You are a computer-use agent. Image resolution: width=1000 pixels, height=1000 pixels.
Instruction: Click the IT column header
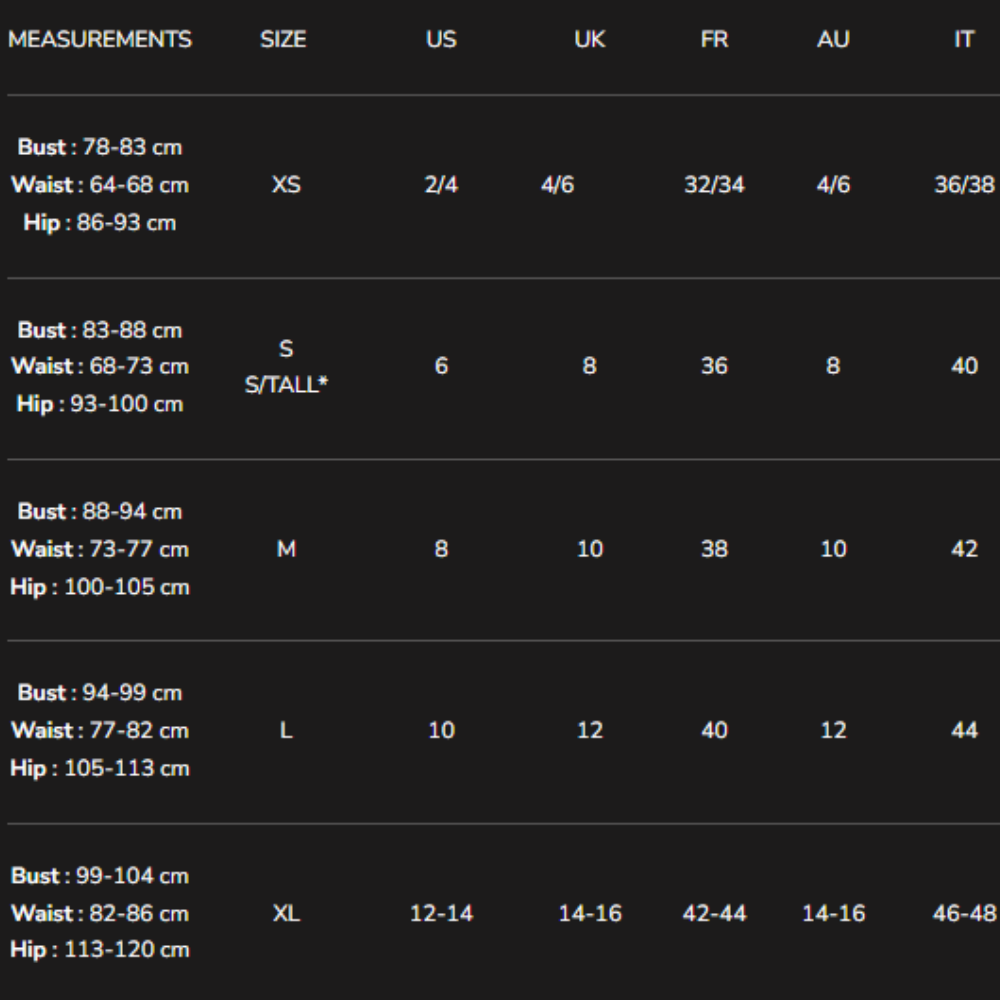point(964,40)
